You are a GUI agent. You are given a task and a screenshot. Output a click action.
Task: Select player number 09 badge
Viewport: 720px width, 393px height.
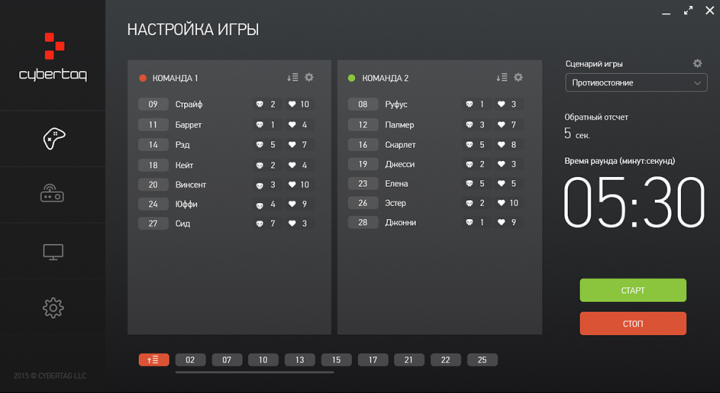point(153,104)
